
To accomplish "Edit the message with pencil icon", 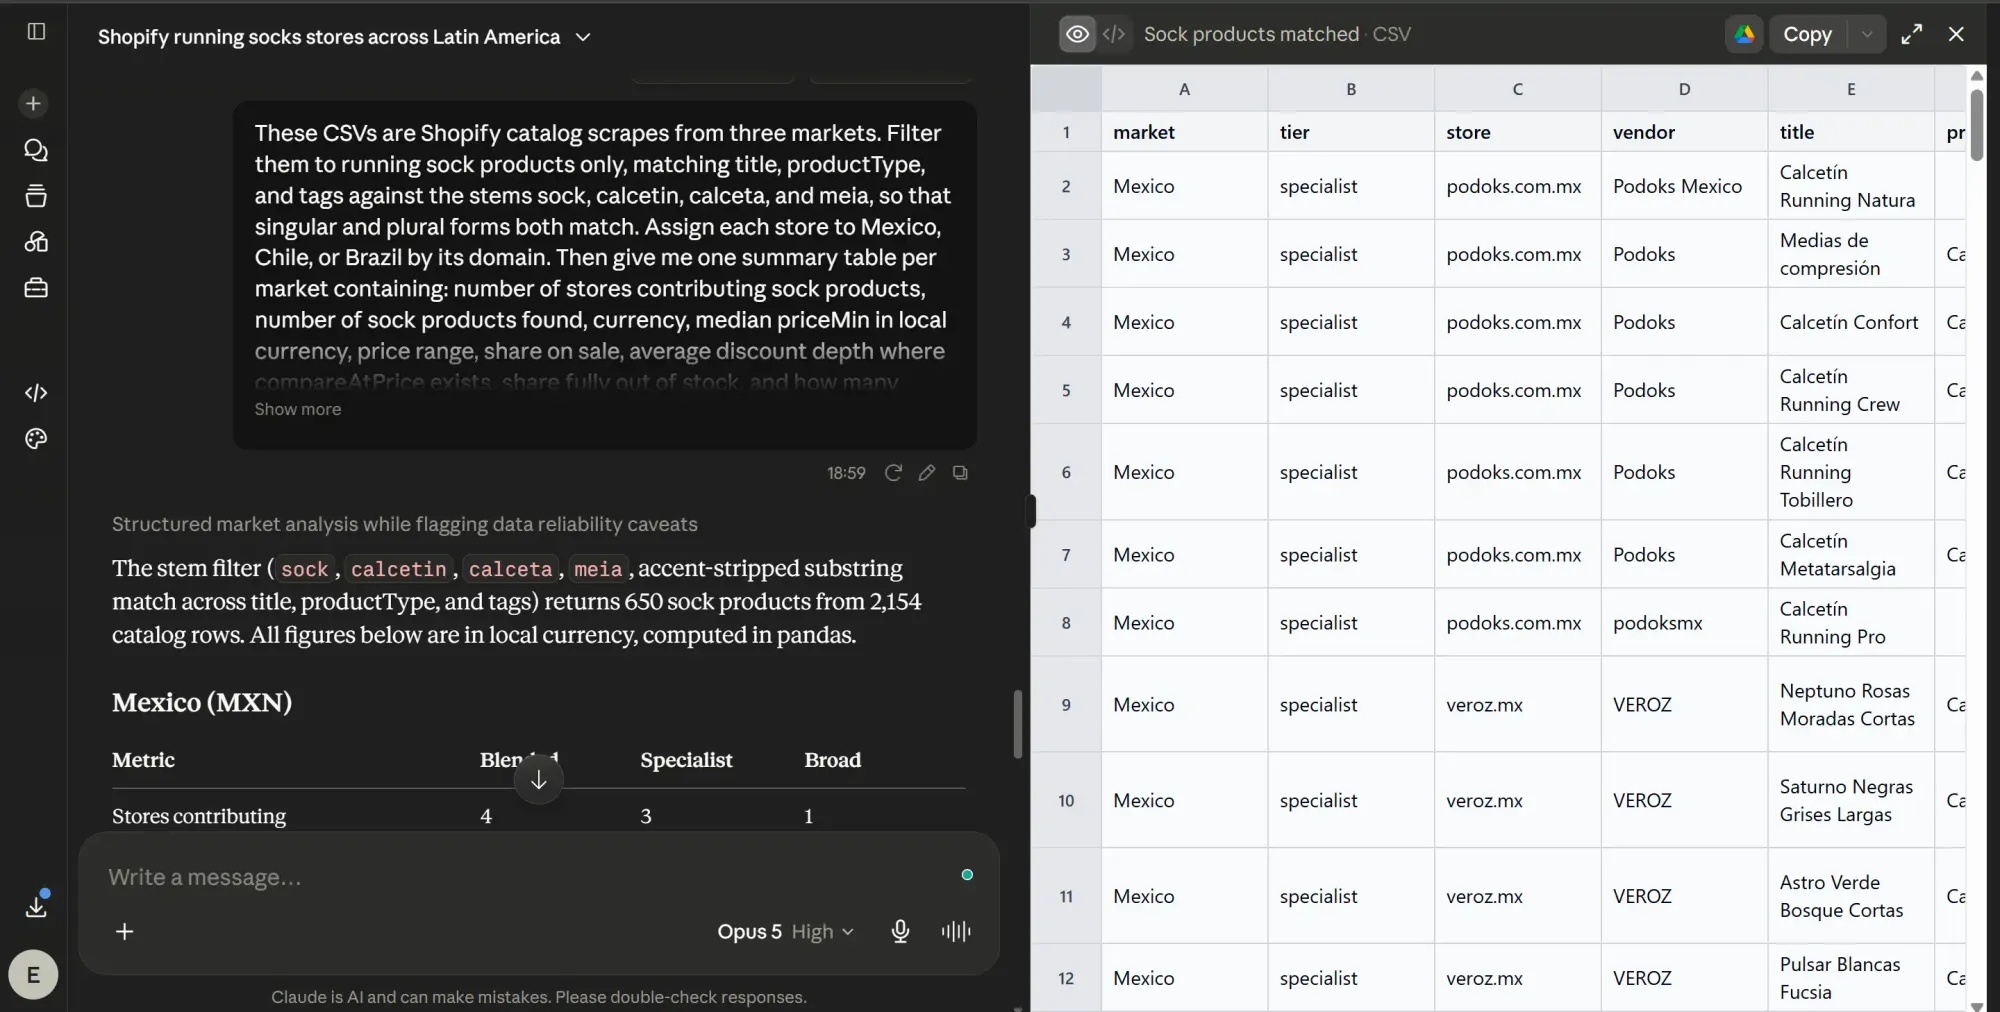I will pos(927,473).
